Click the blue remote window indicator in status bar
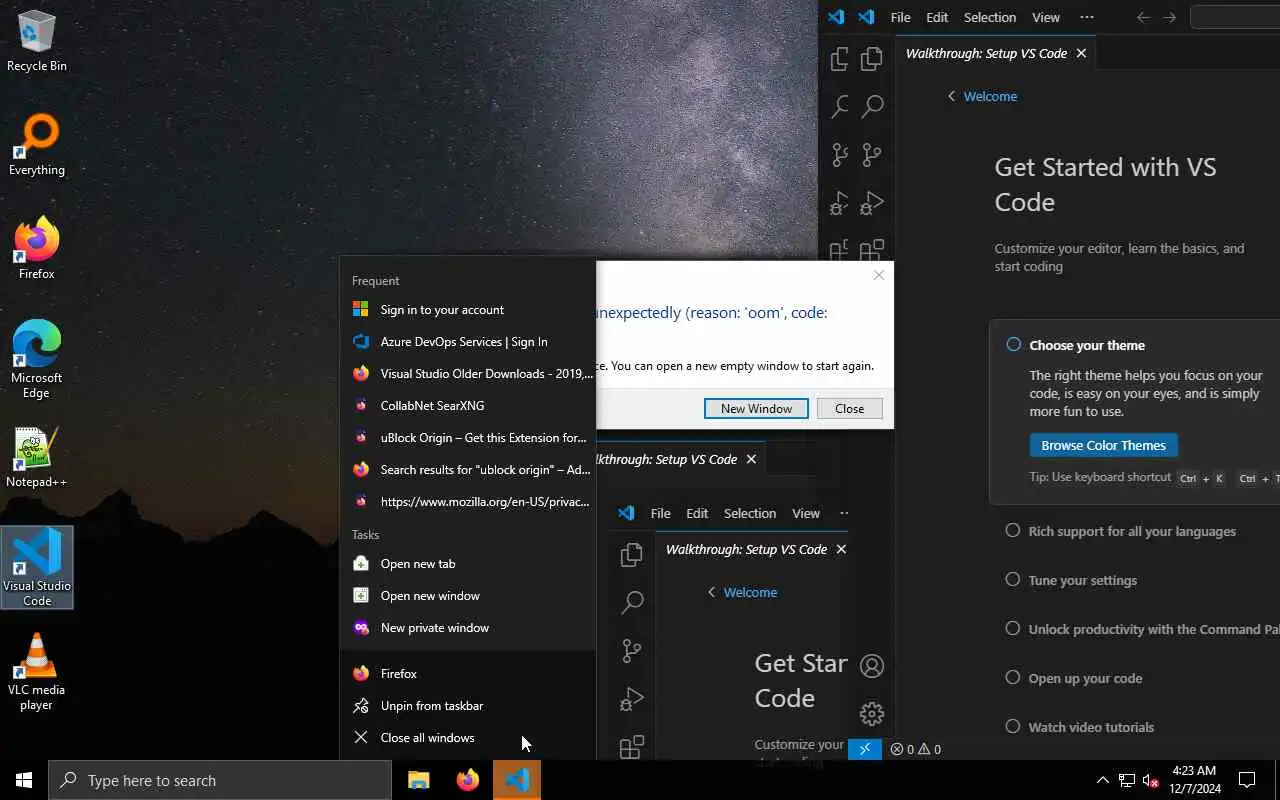Viewport: 1280px width, 800px height. point(865,749)
